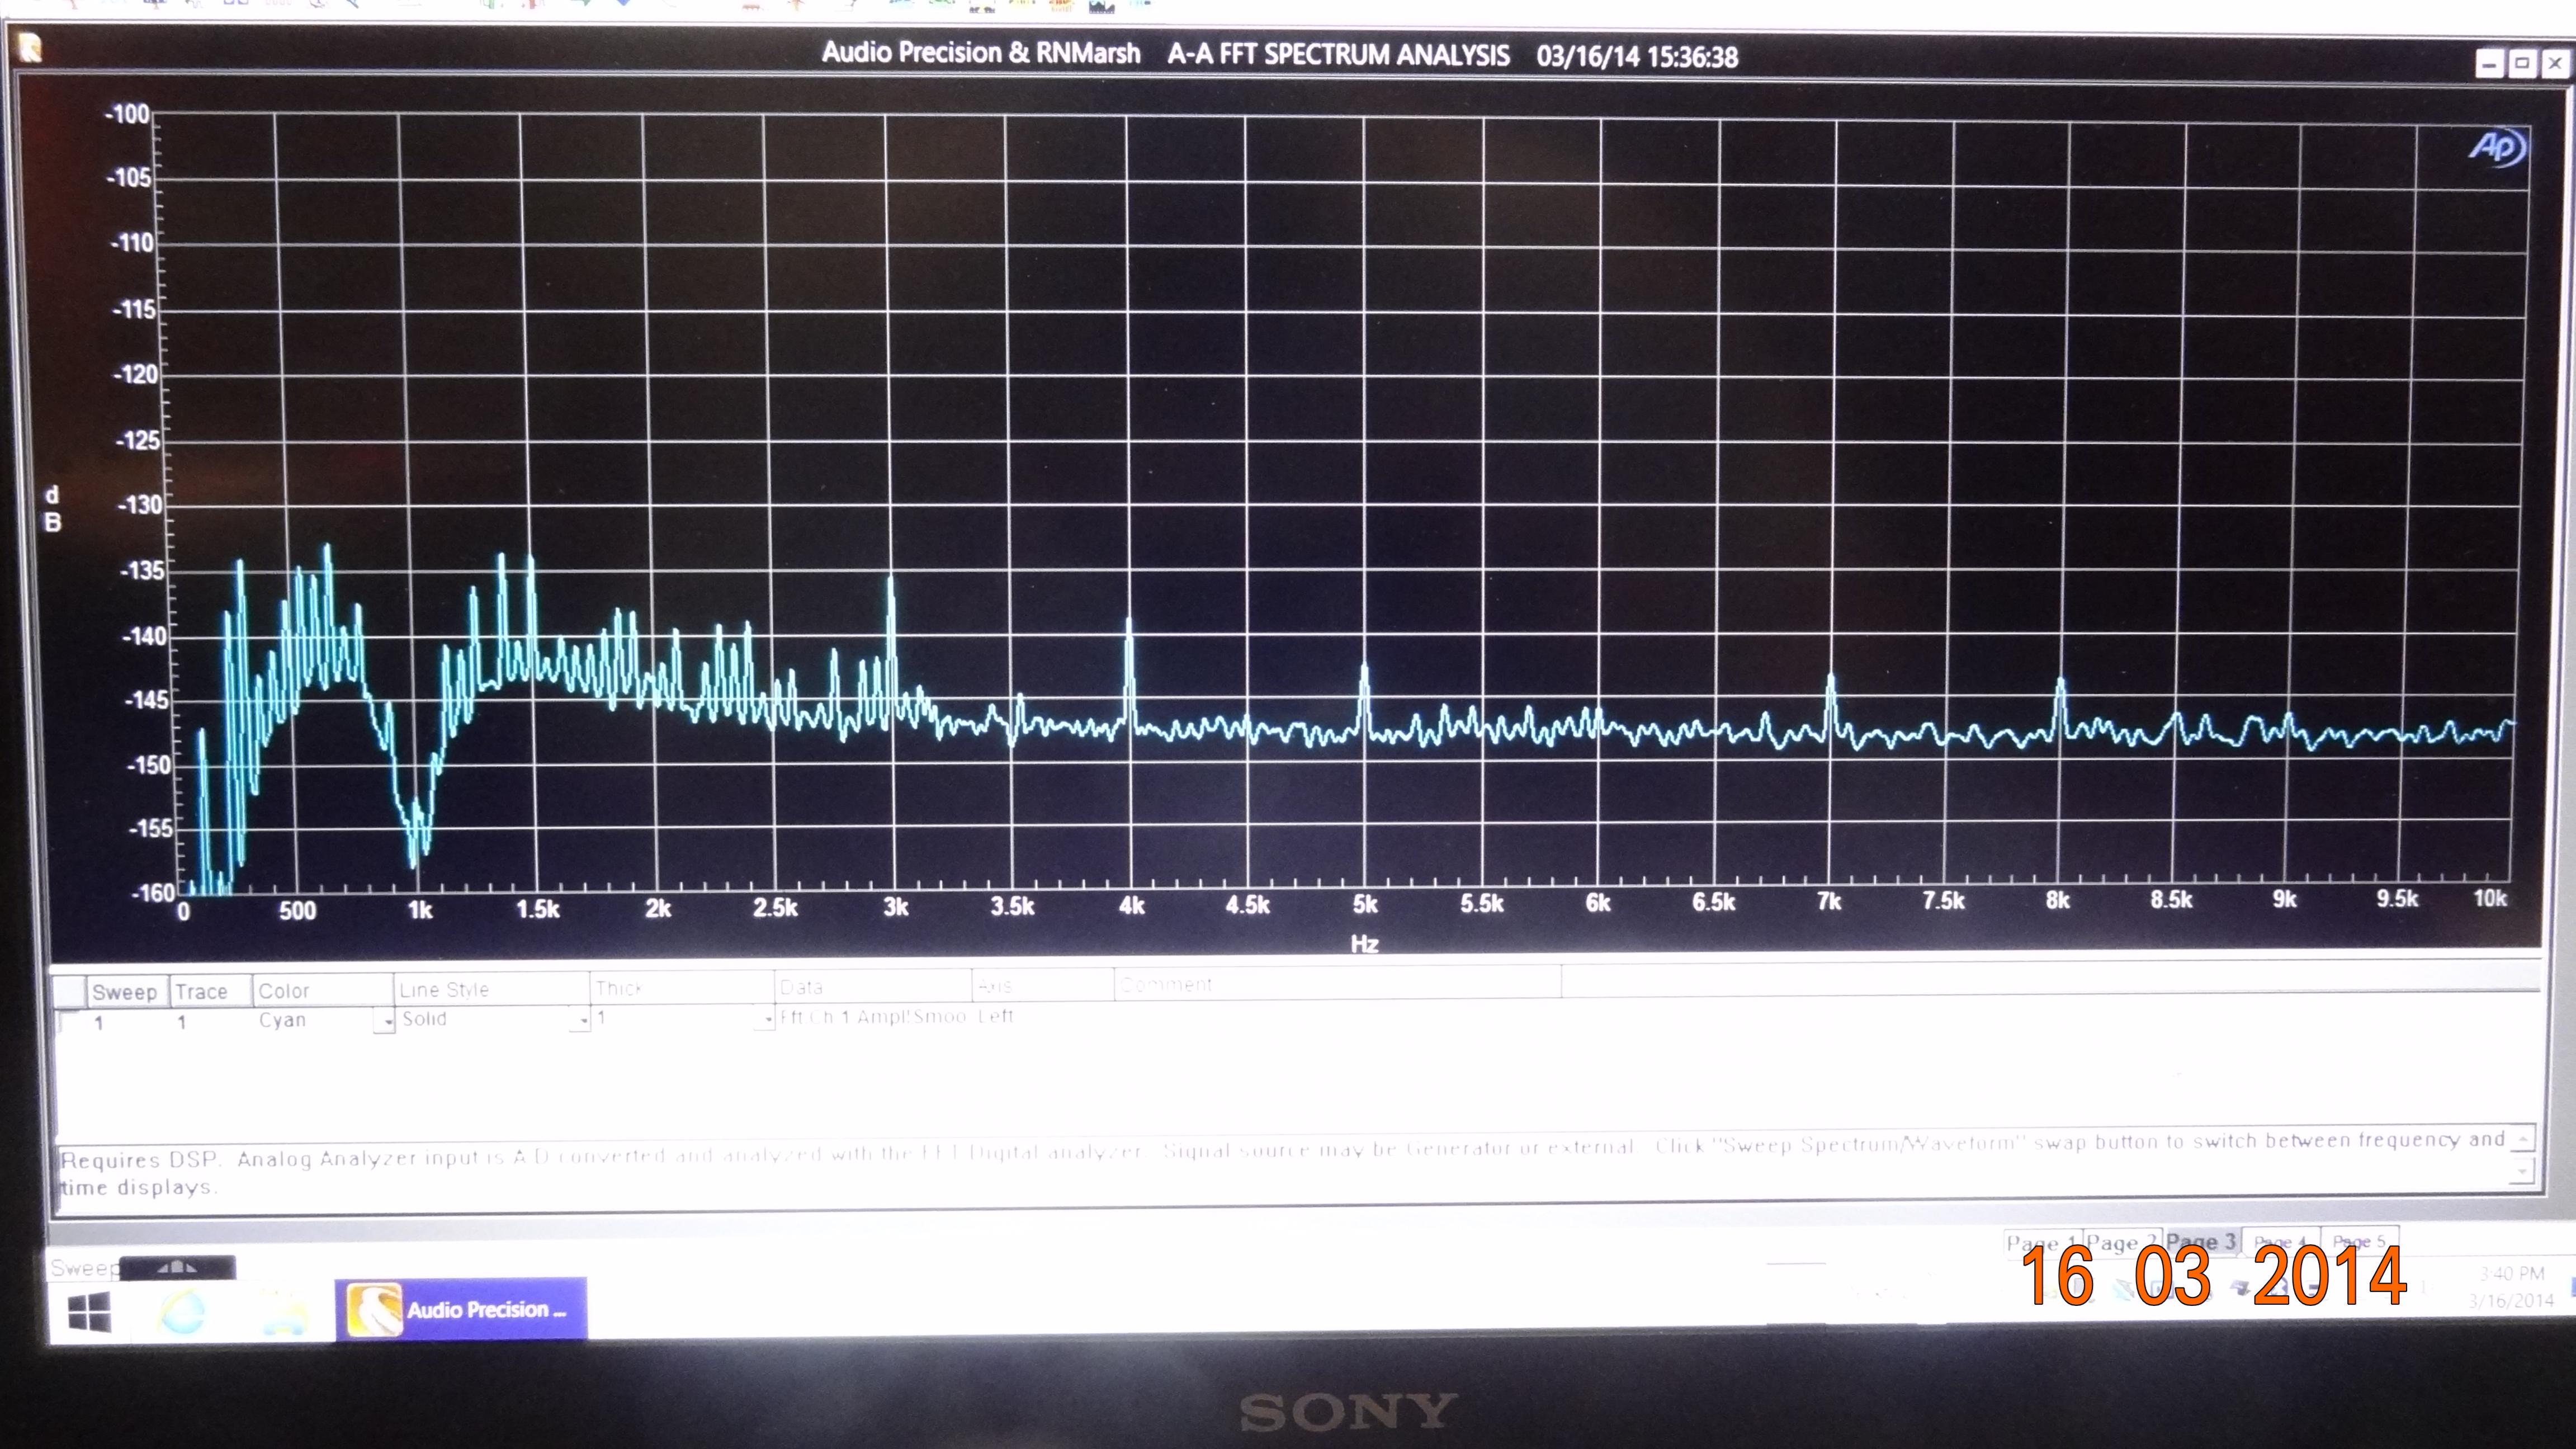Viewport: 2576px width, 1449px height.
Task: Click the Solid line style cell
Action: coord(484,1019)
